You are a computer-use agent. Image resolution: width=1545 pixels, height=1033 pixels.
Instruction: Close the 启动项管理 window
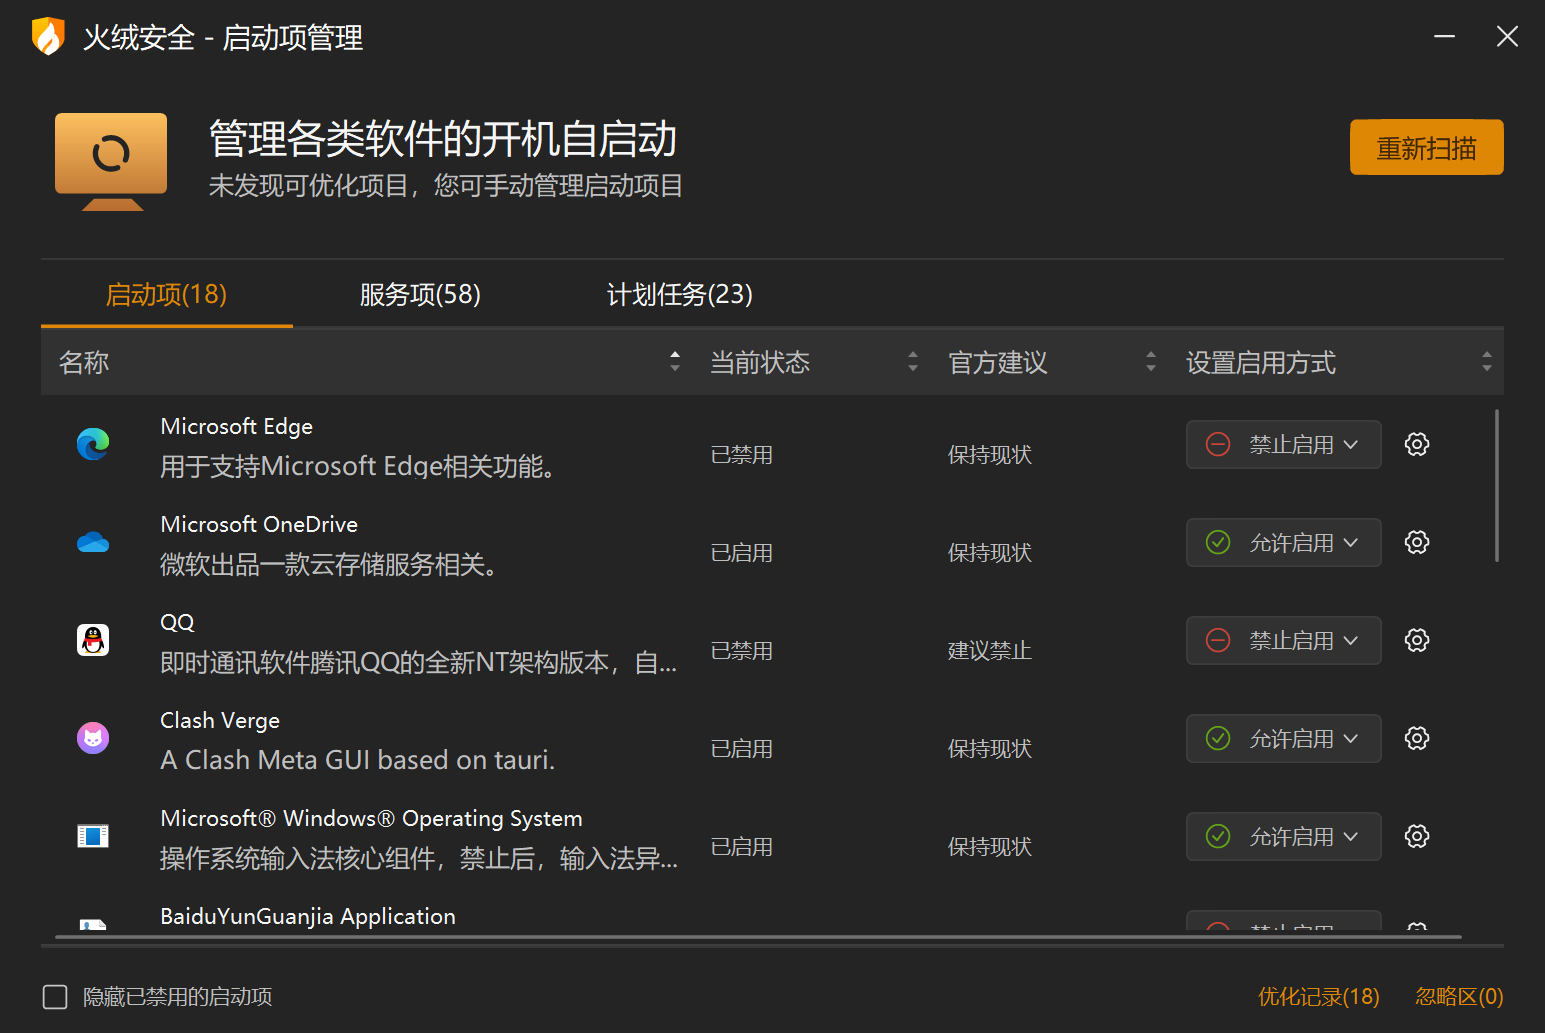[x=1507, y=36]
